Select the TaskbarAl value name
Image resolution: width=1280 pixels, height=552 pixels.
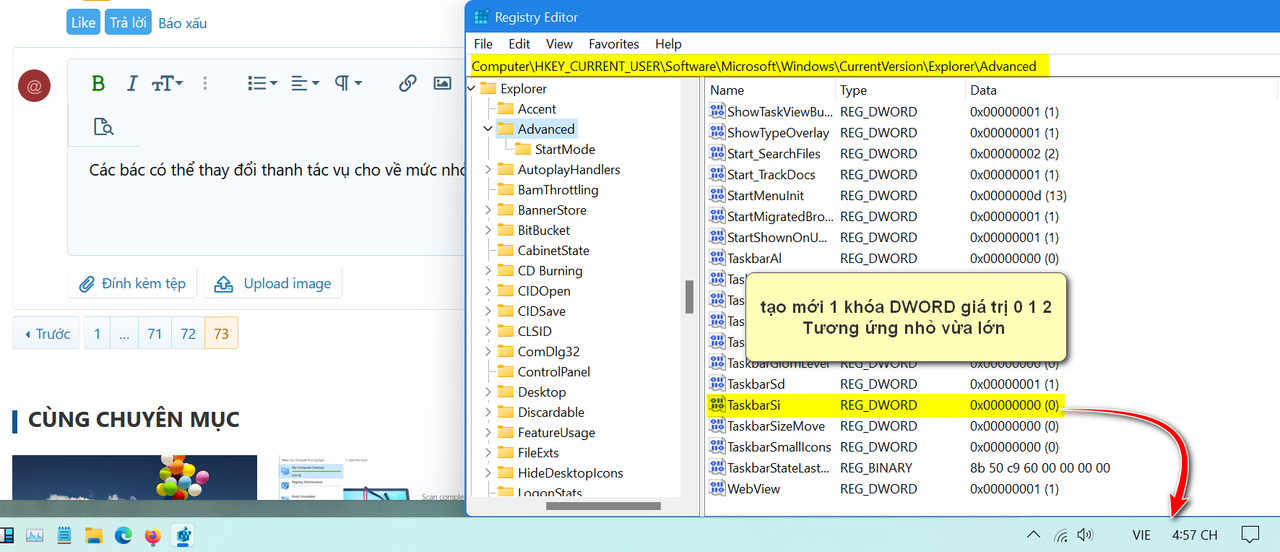click(754, 259)
